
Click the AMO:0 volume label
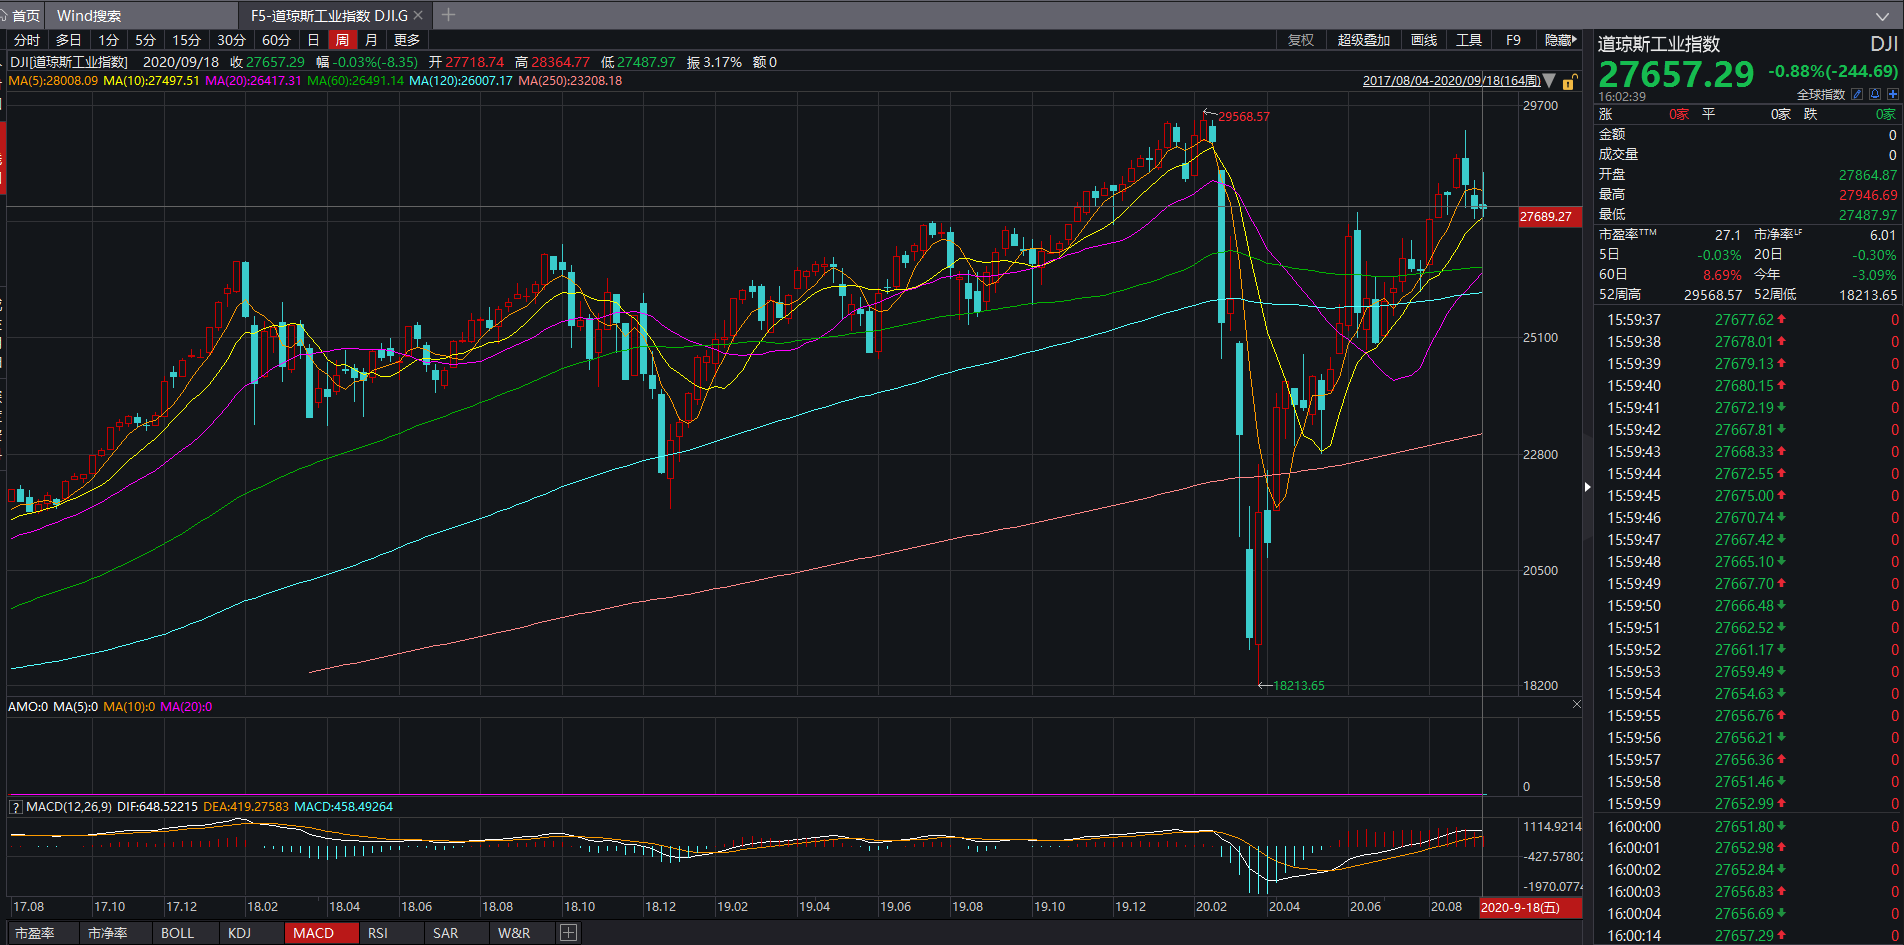(x=27, y=707)
